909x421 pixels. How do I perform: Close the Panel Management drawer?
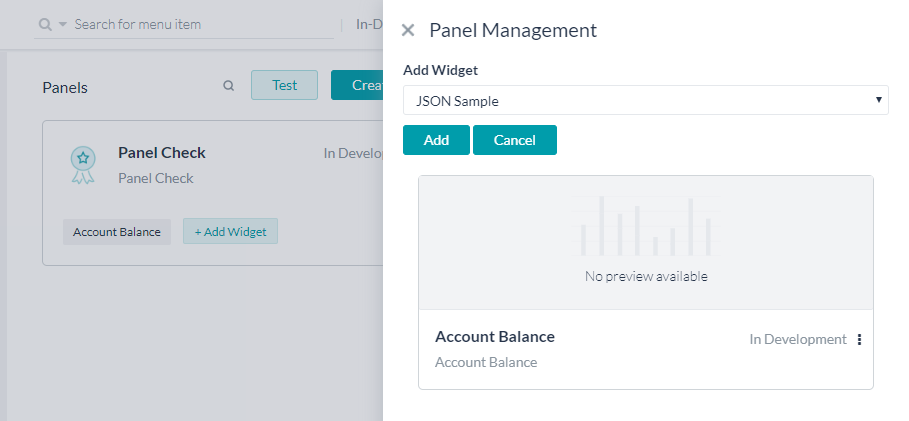coord(408,31)
